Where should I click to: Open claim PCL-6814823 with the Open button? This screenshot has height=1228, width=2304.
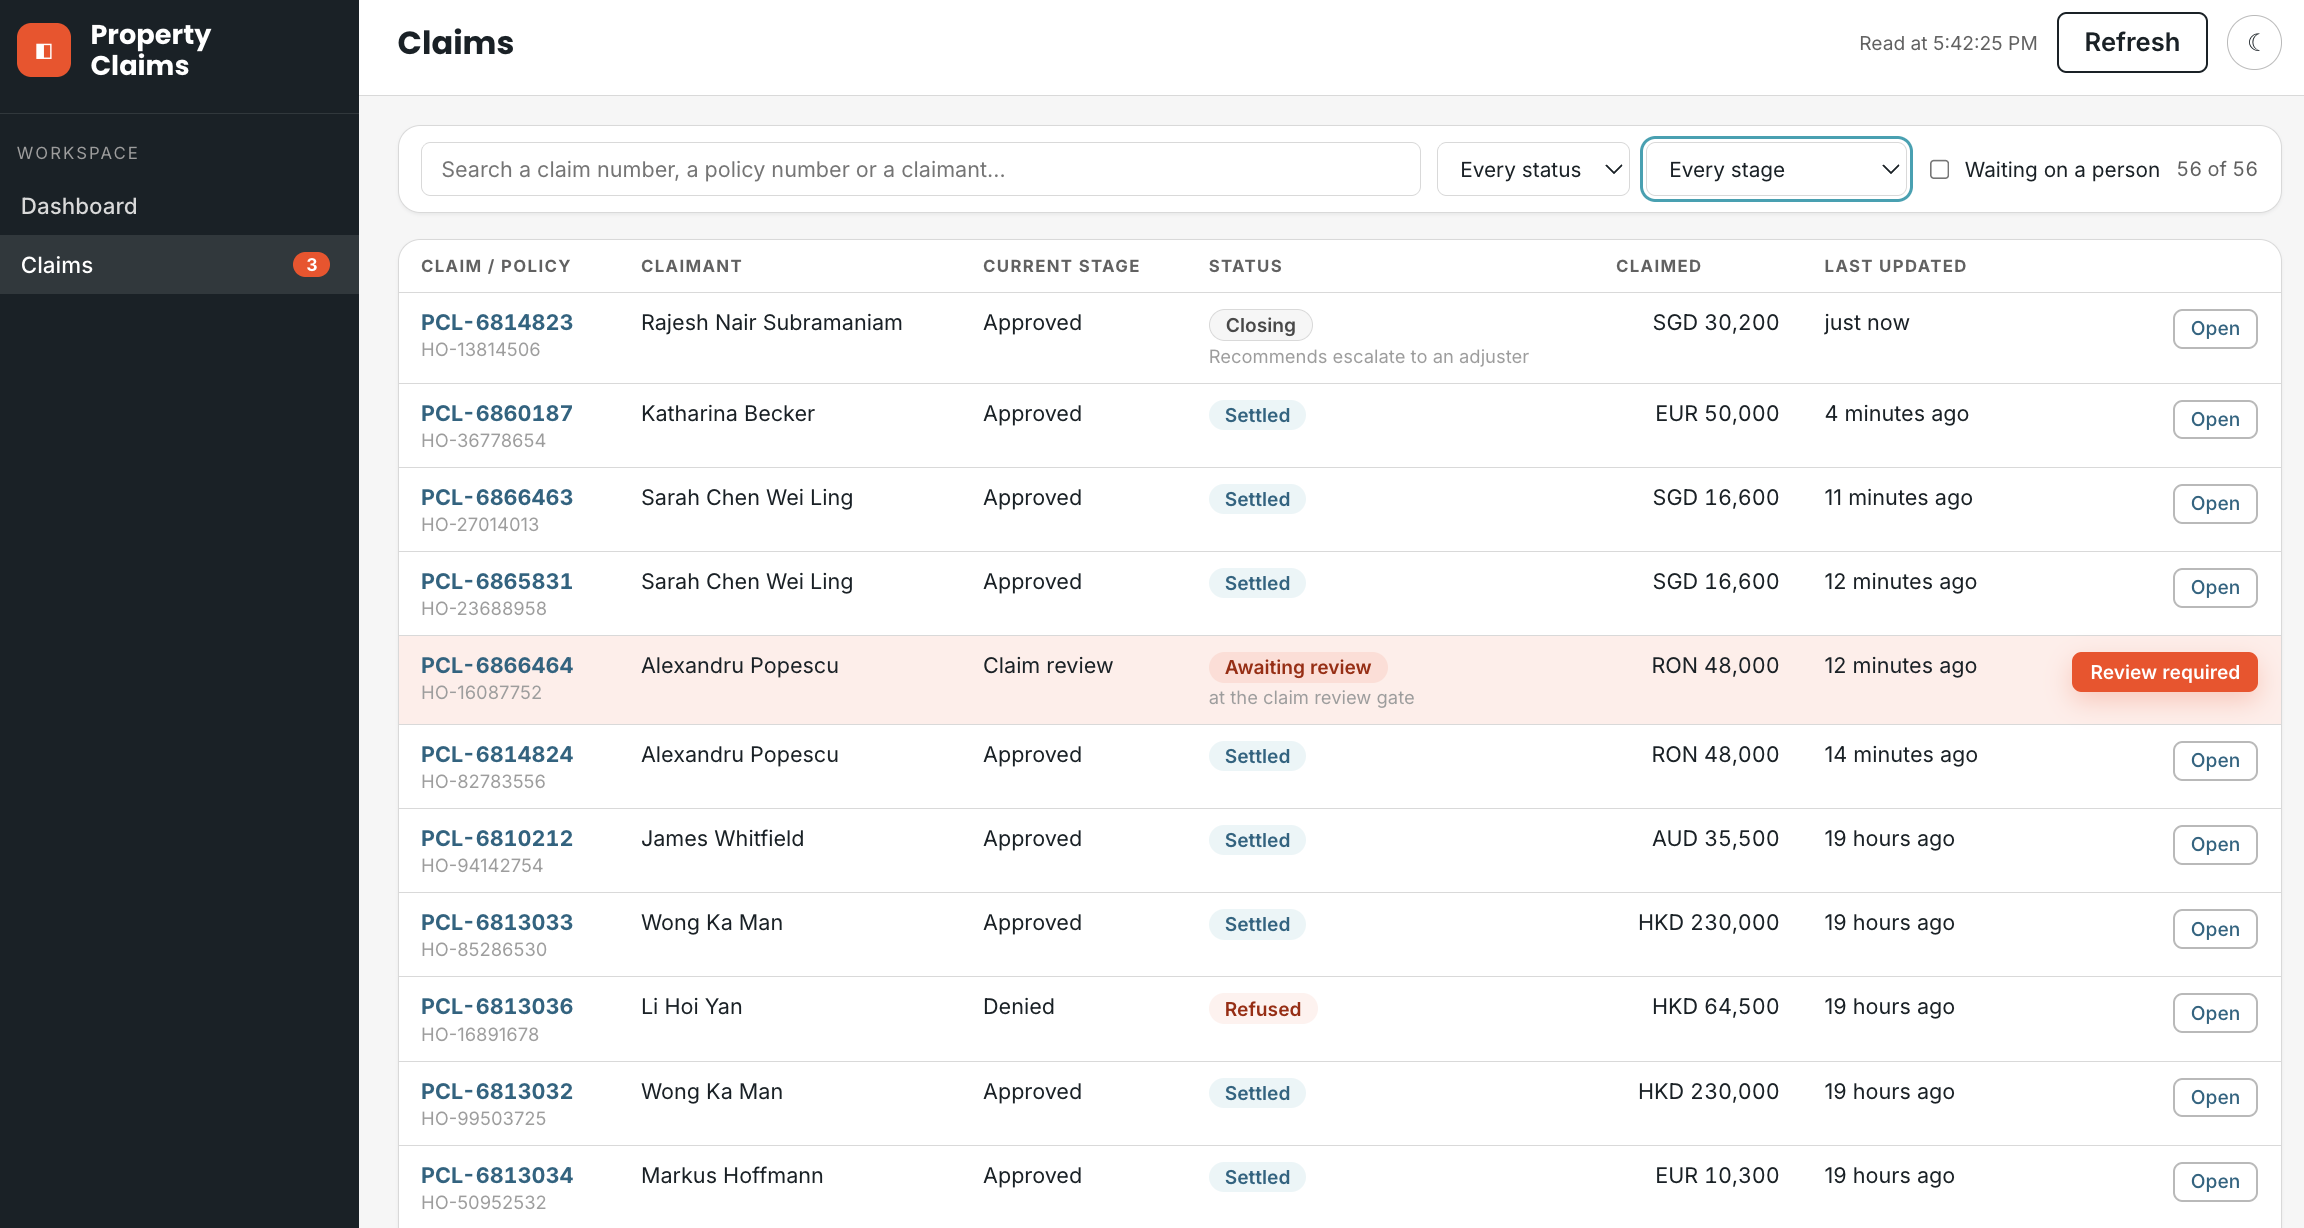coord(2214,329)
